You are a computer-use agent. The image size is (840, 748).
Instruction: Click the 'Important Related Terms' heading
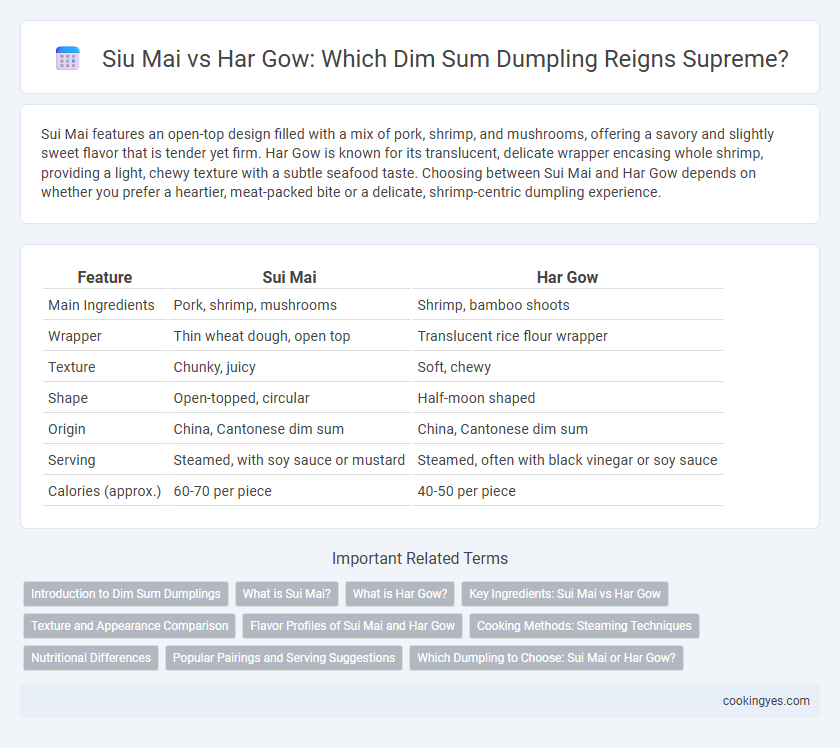point(420,558)
